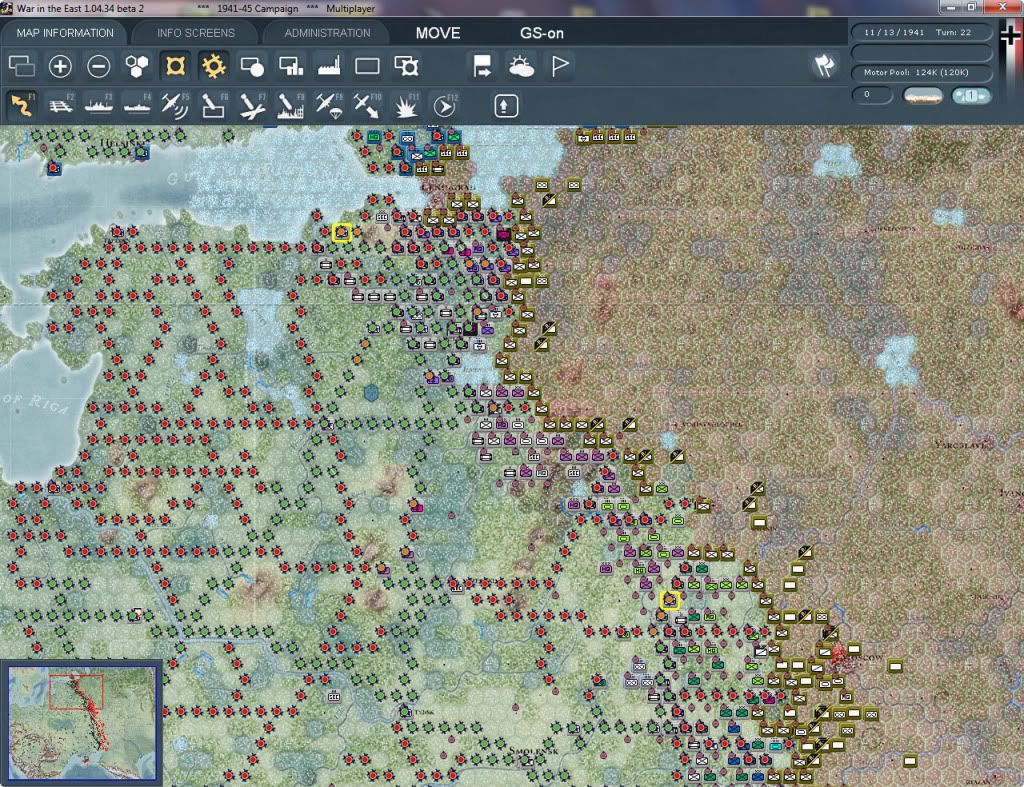The width and height of the screenshot is (1024, 787).
Task: Switch to the INFO SCREENS tab
Action: coord(195,33)
